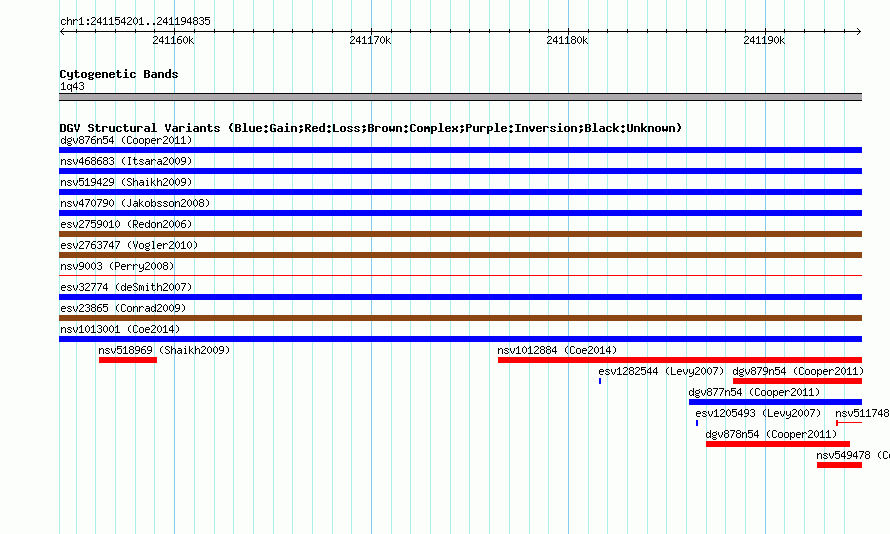Select the blue bar of nsv1013001
This screenshot has height=534, width=890.
point(460,339)
